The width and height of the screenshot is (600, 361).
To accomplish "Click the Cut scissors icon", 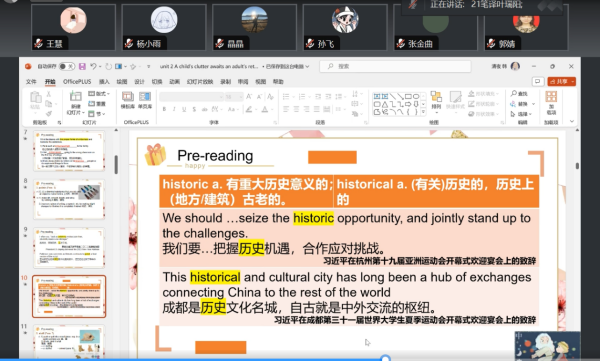I will 49,94.
